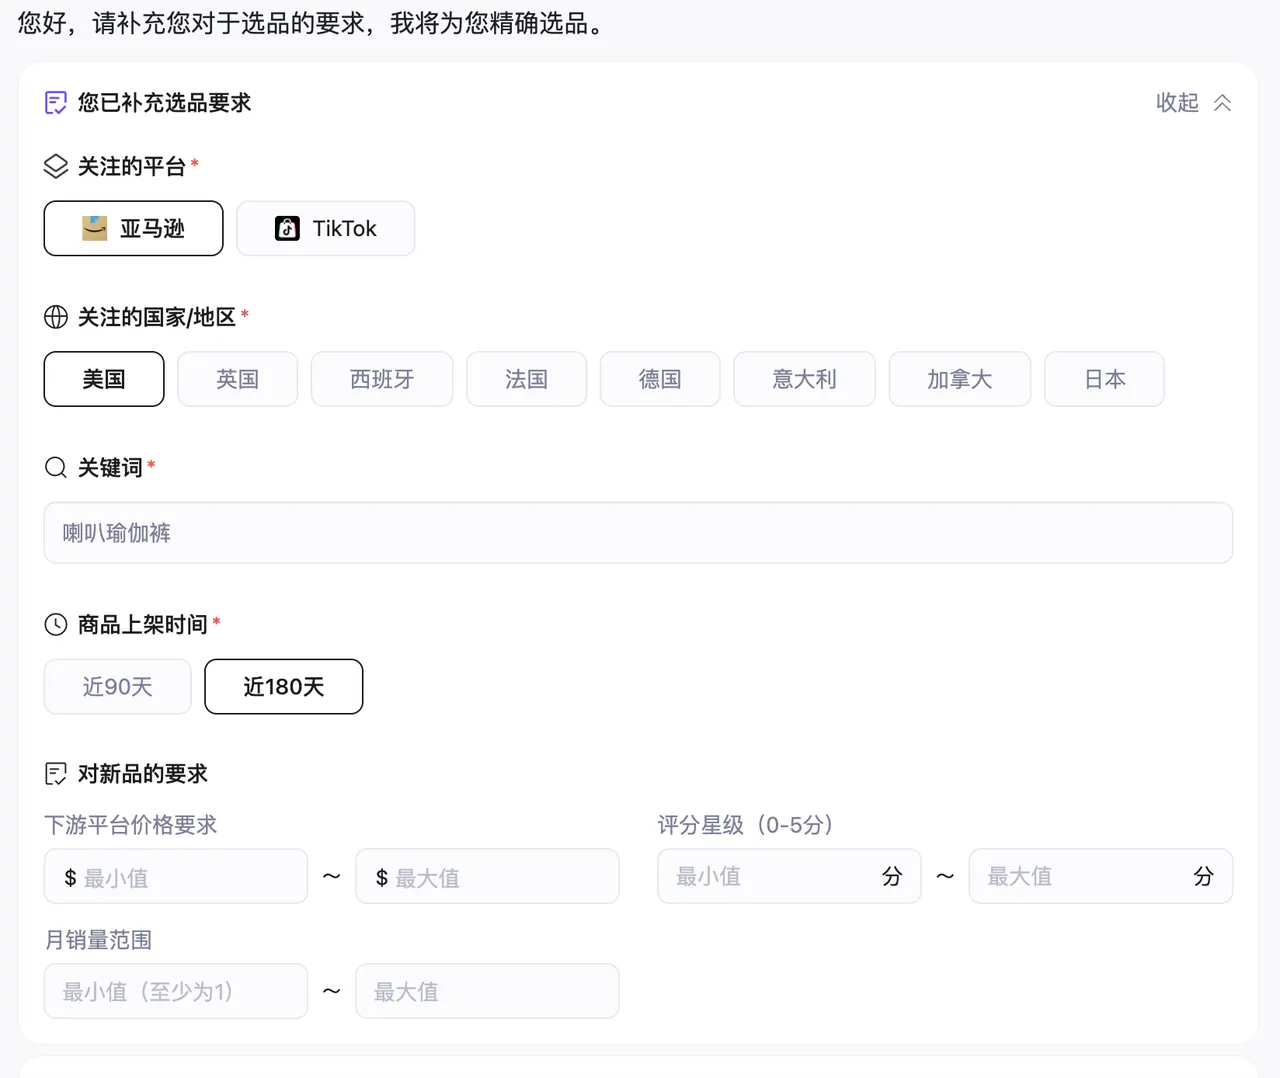Screen dimensions: 1280x1078
Task: Click the TikTok logo icon
Action: 287,229
